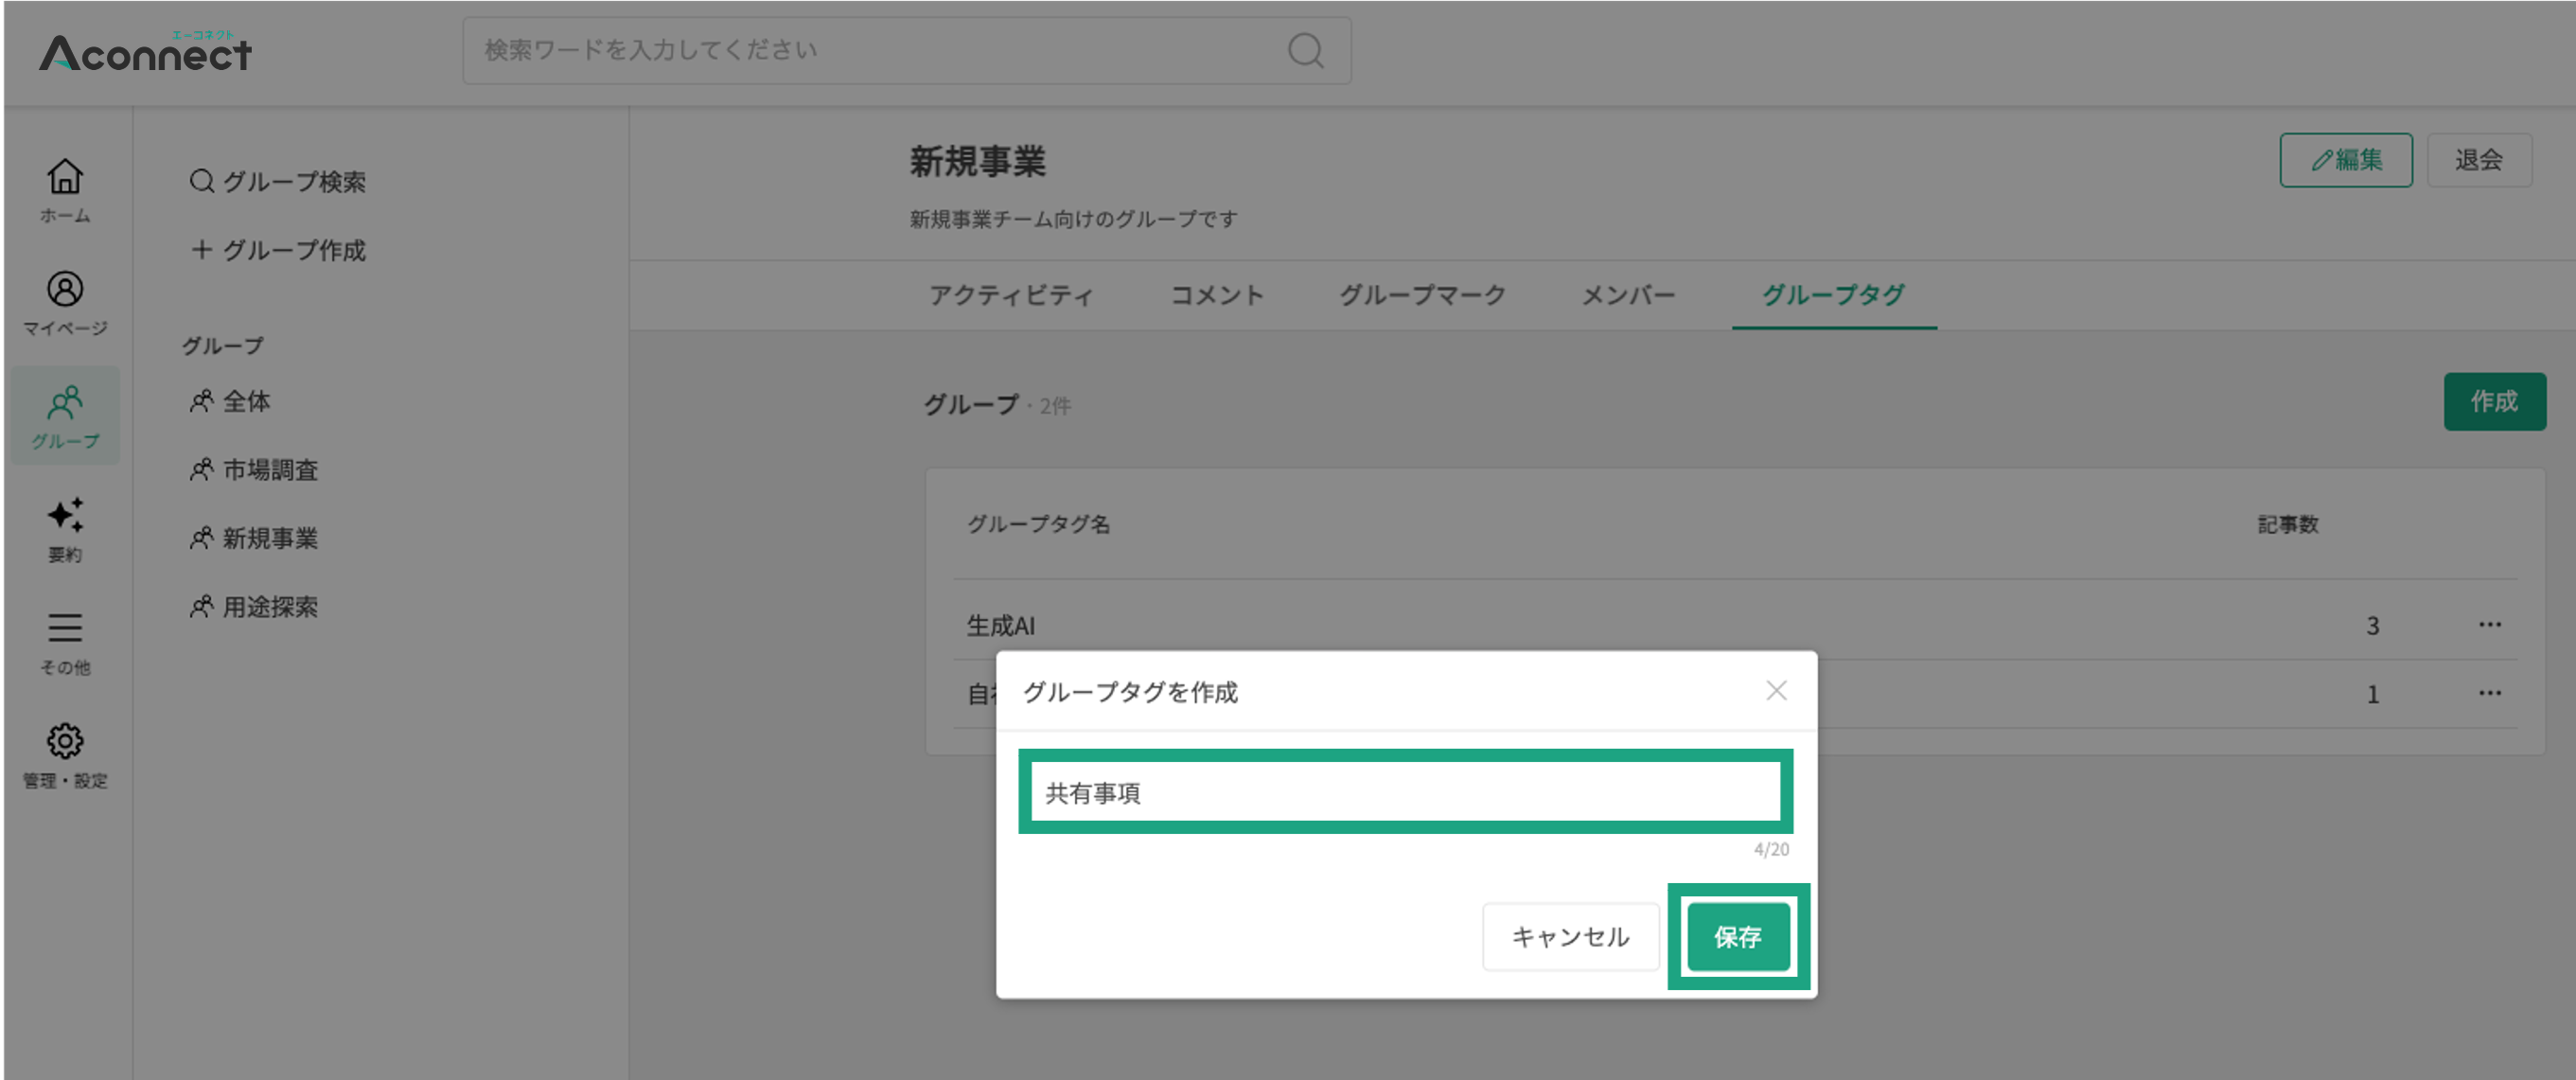This screenshot has height=1080, width=2576.
Task: Open the options menu for 生成AI tag
Action: click(x=2489, y=625)
